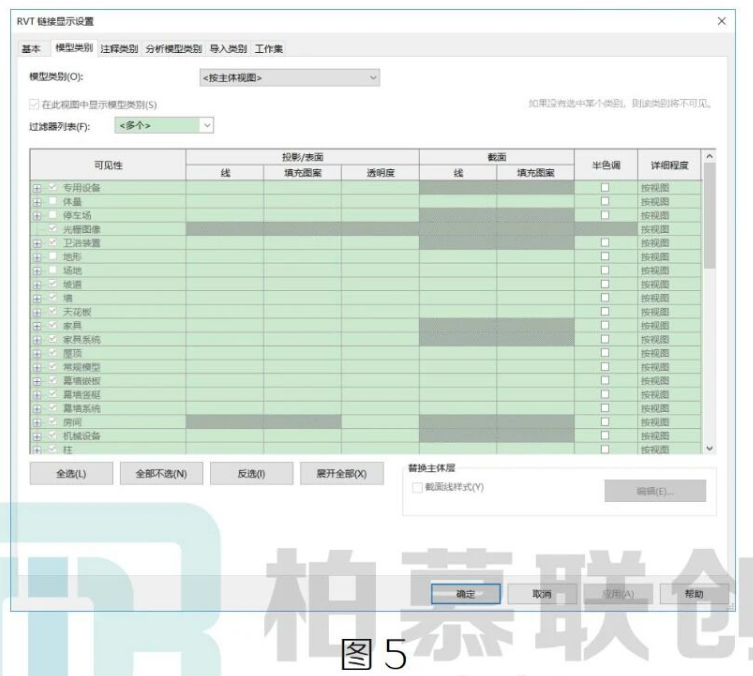Select the 天花板 row label
Viewport: 753px width, 676px height.
(77, 312)
